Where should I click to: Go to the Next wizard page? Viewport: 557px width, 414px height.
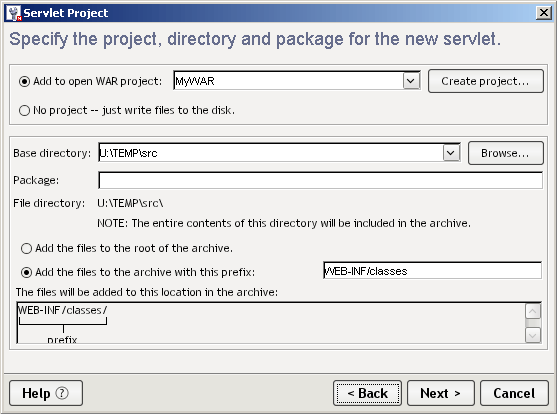[x=440, y=393]
